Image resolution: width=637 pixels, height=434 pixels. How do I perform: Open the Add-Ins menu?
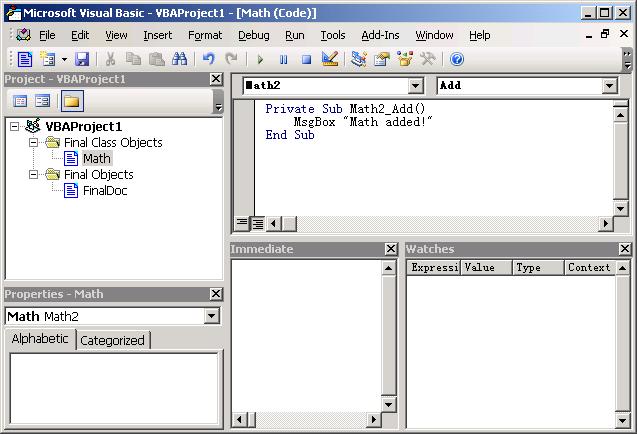coord(380,35)
